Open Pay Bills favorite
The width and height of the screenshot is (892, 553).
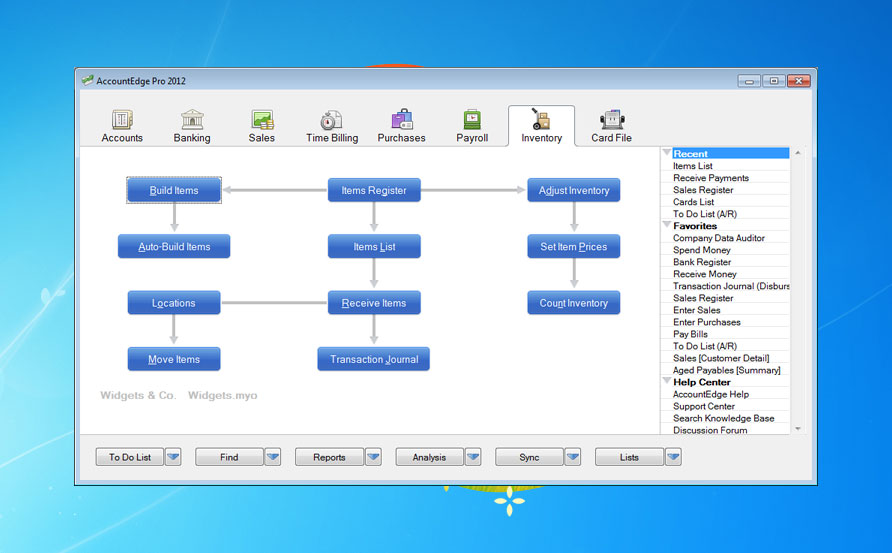tap(690, 333)
